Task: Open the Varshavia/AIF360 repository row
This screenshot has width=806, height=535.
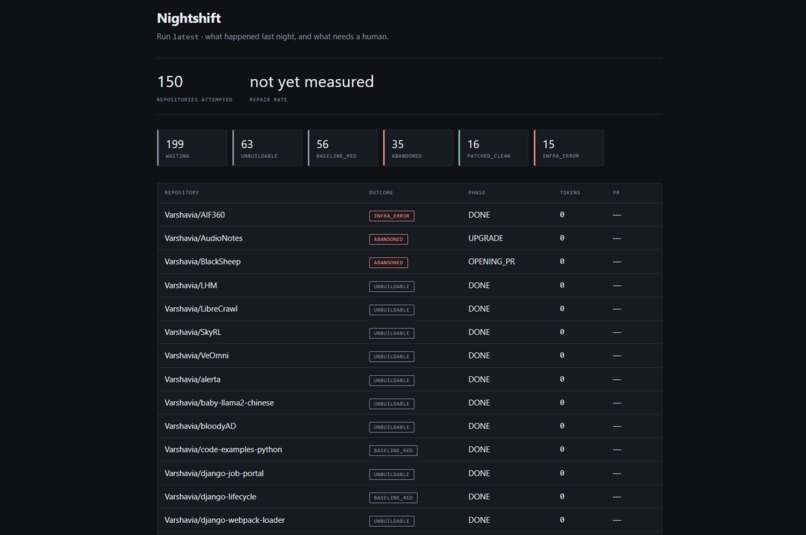Action: 409,215
